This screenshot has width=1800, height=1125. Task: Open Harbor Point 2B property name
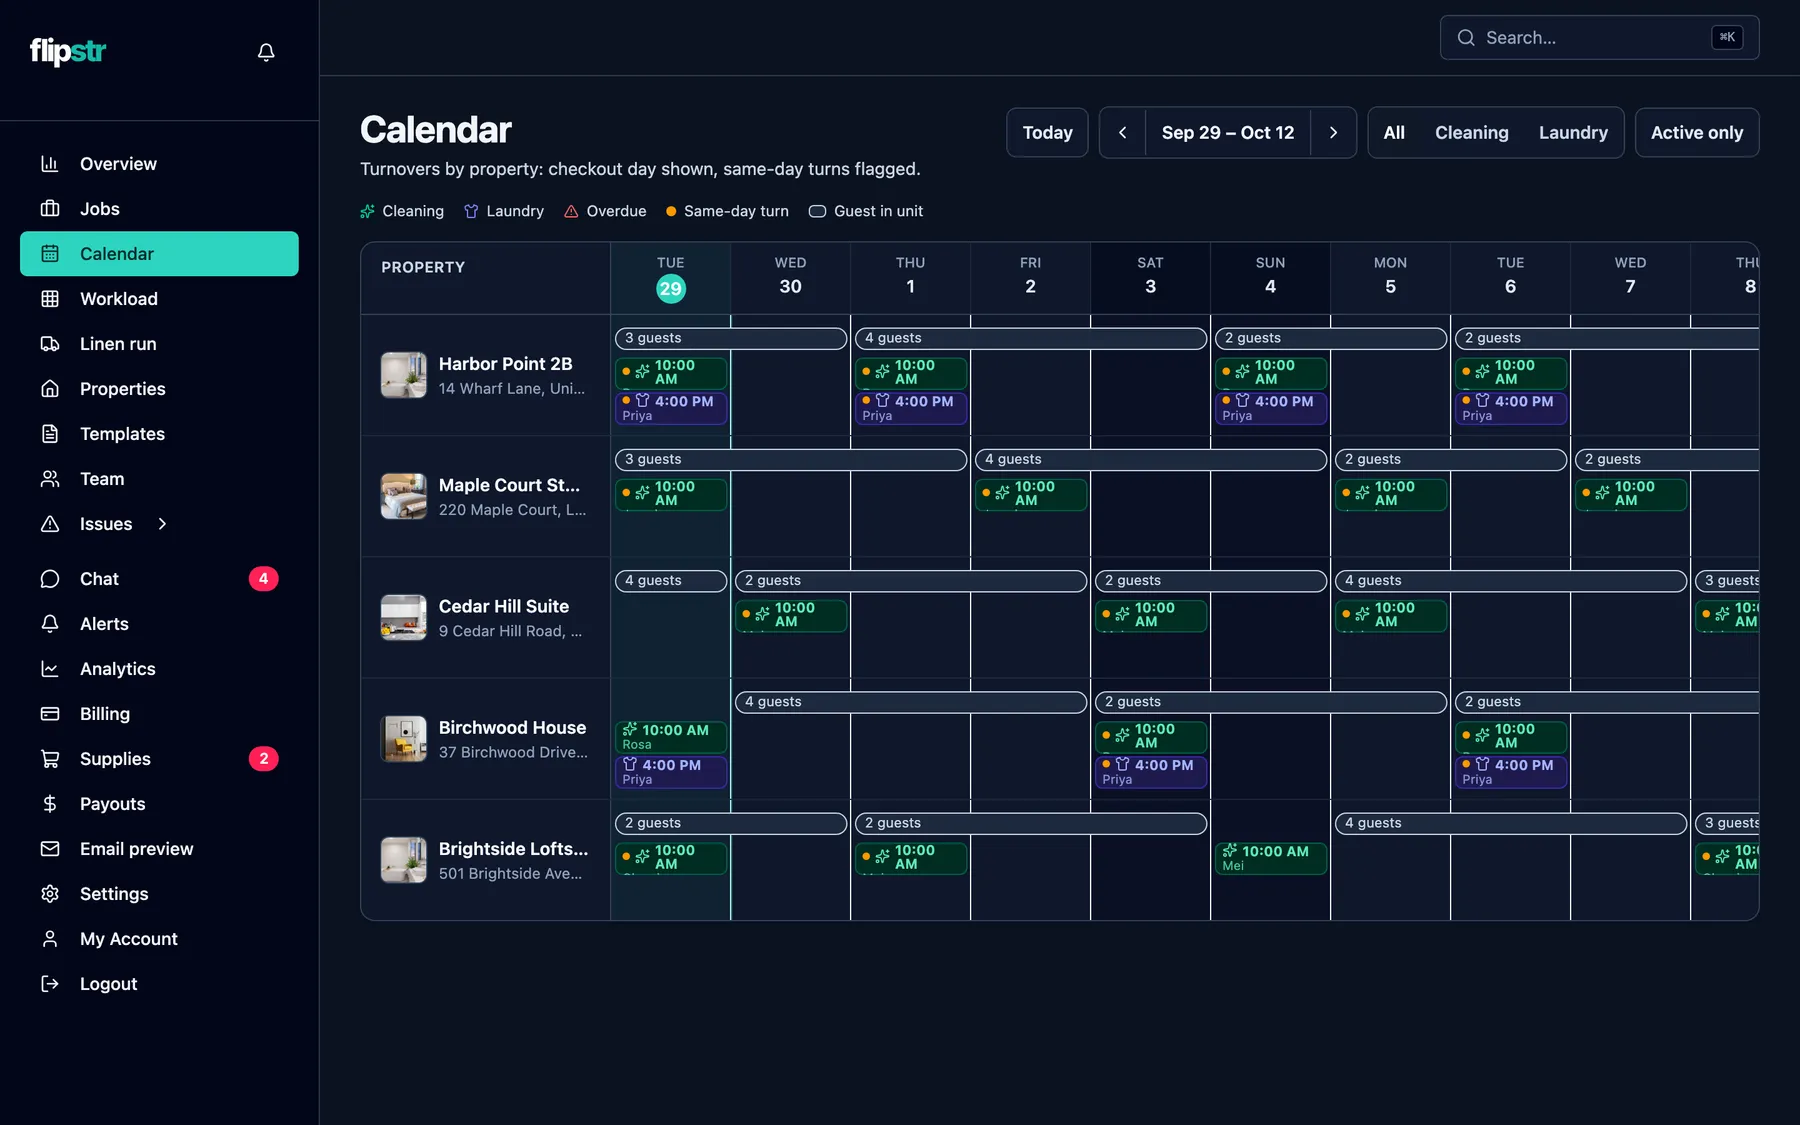[506, 364]
